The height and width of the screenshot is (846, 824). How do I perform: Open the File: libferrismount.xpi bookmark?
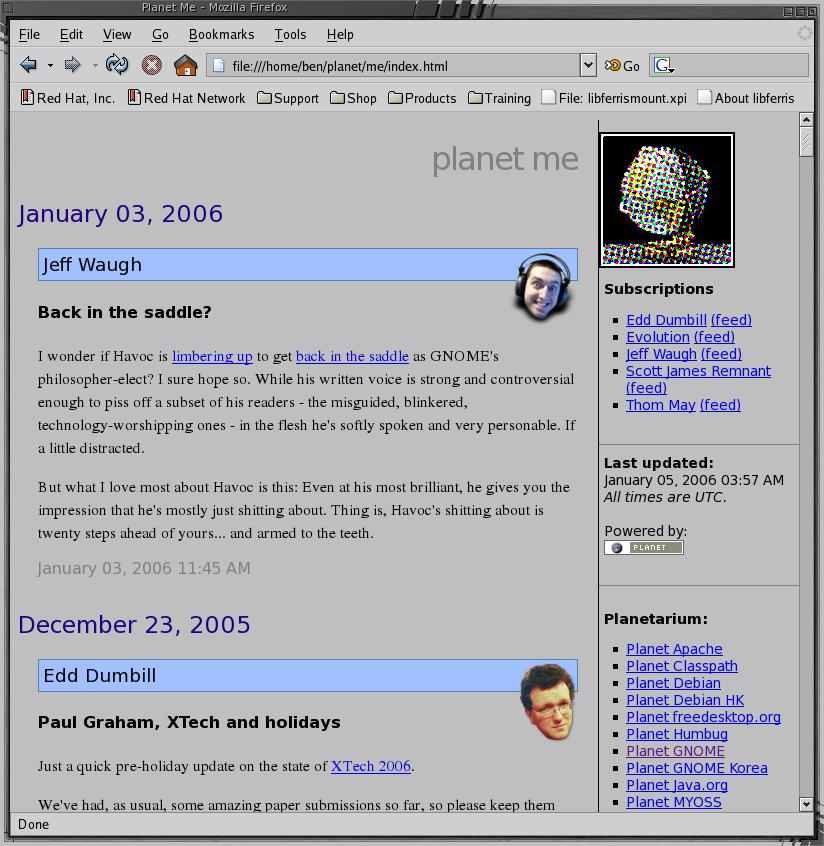[614, 98]
